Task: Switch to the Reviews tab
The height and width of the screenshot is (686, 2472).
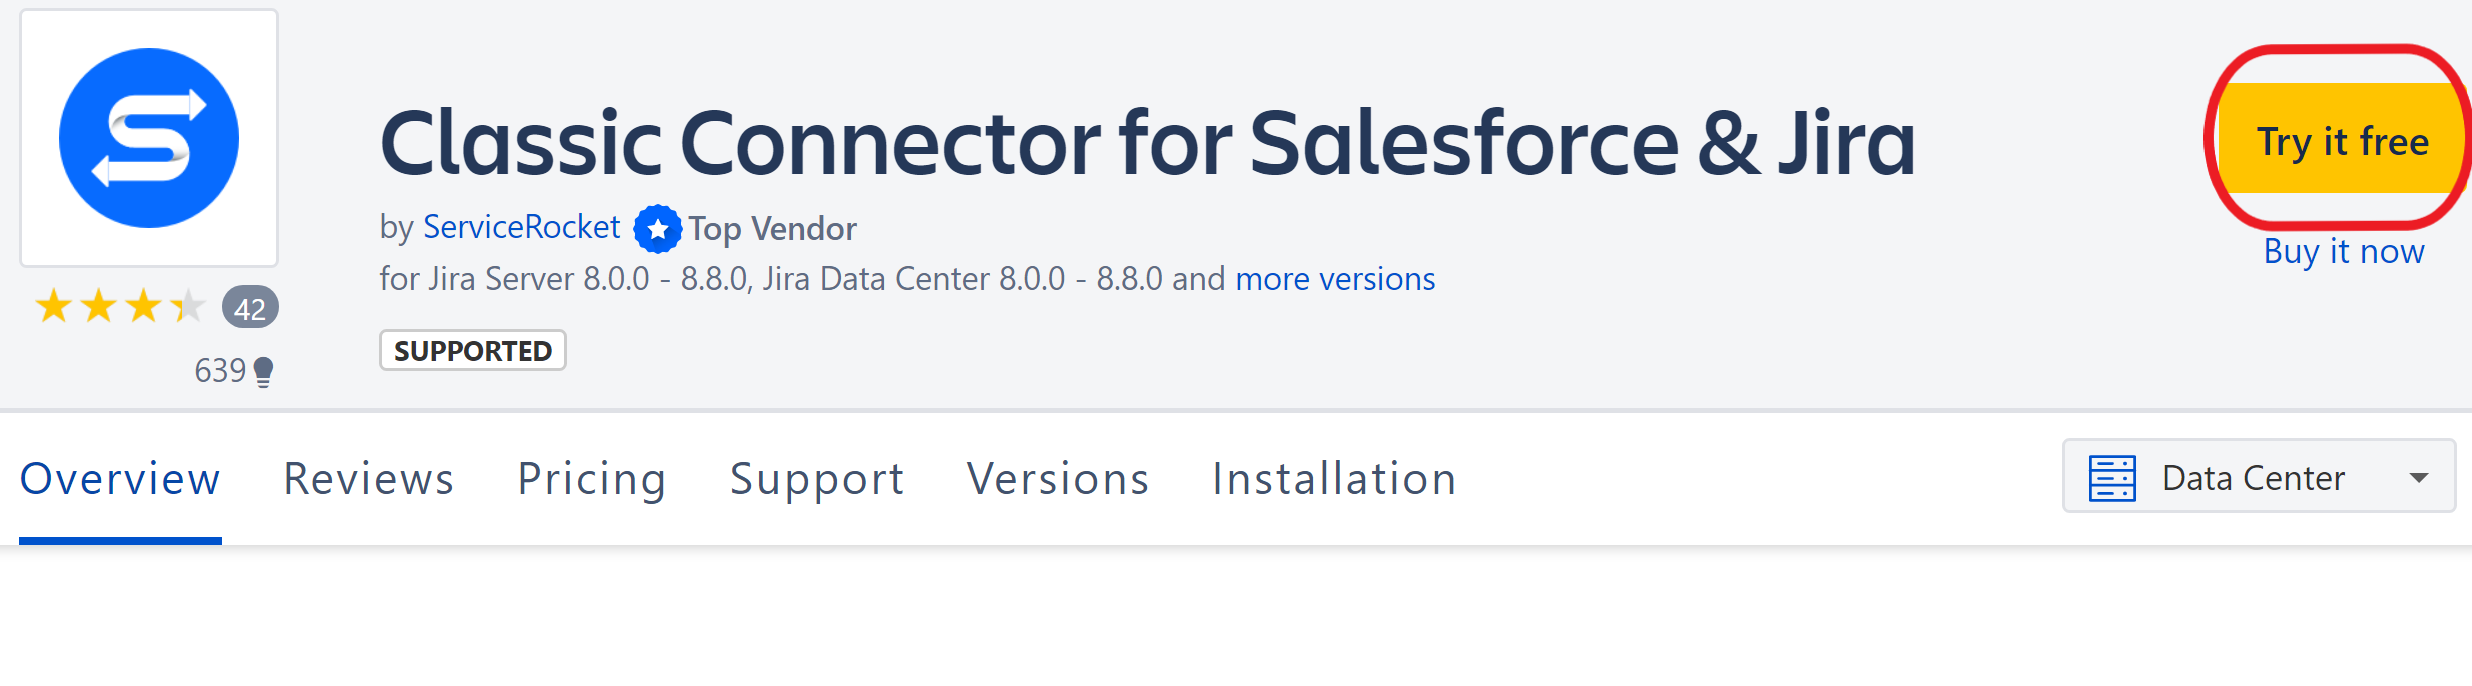Action: pyautogui.click(x=369, y=479)
